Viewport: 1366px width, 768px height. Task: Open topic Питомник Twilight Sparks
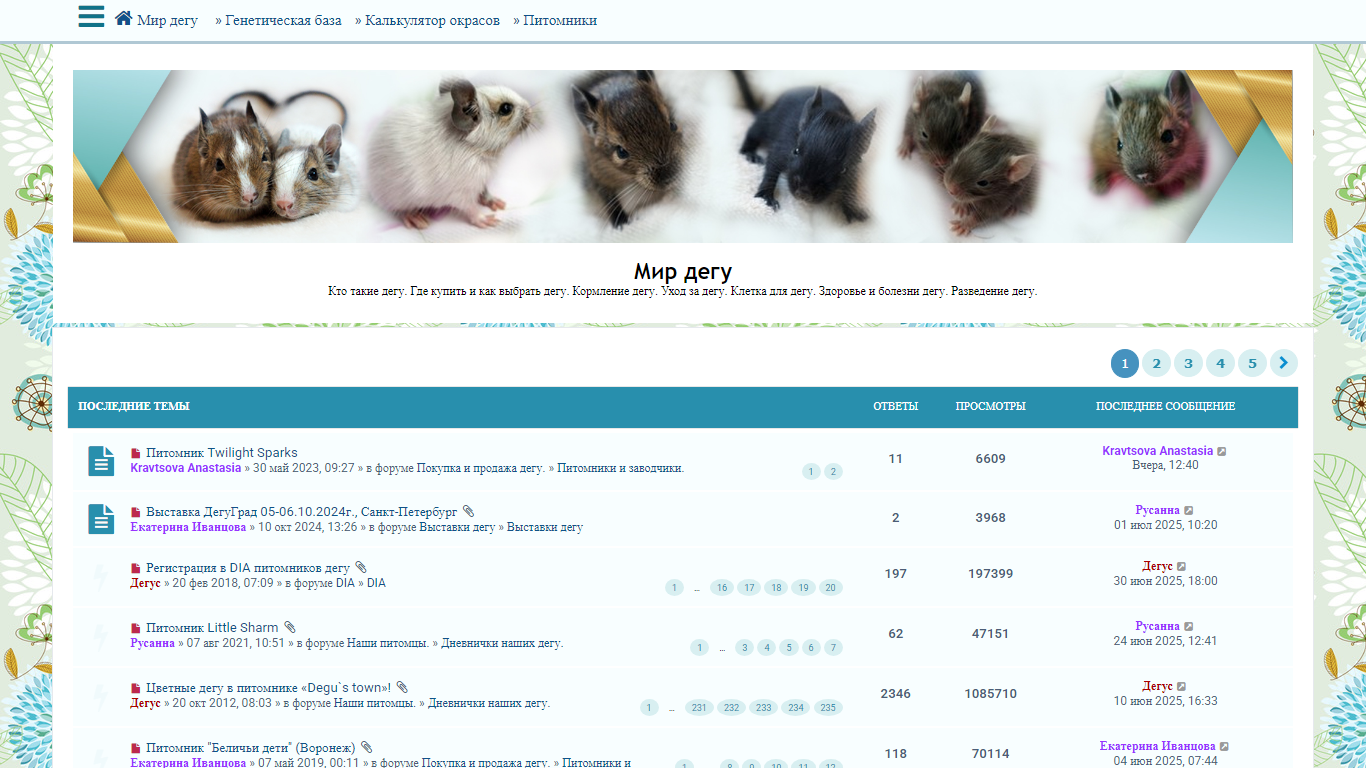(x=222, y=453)
